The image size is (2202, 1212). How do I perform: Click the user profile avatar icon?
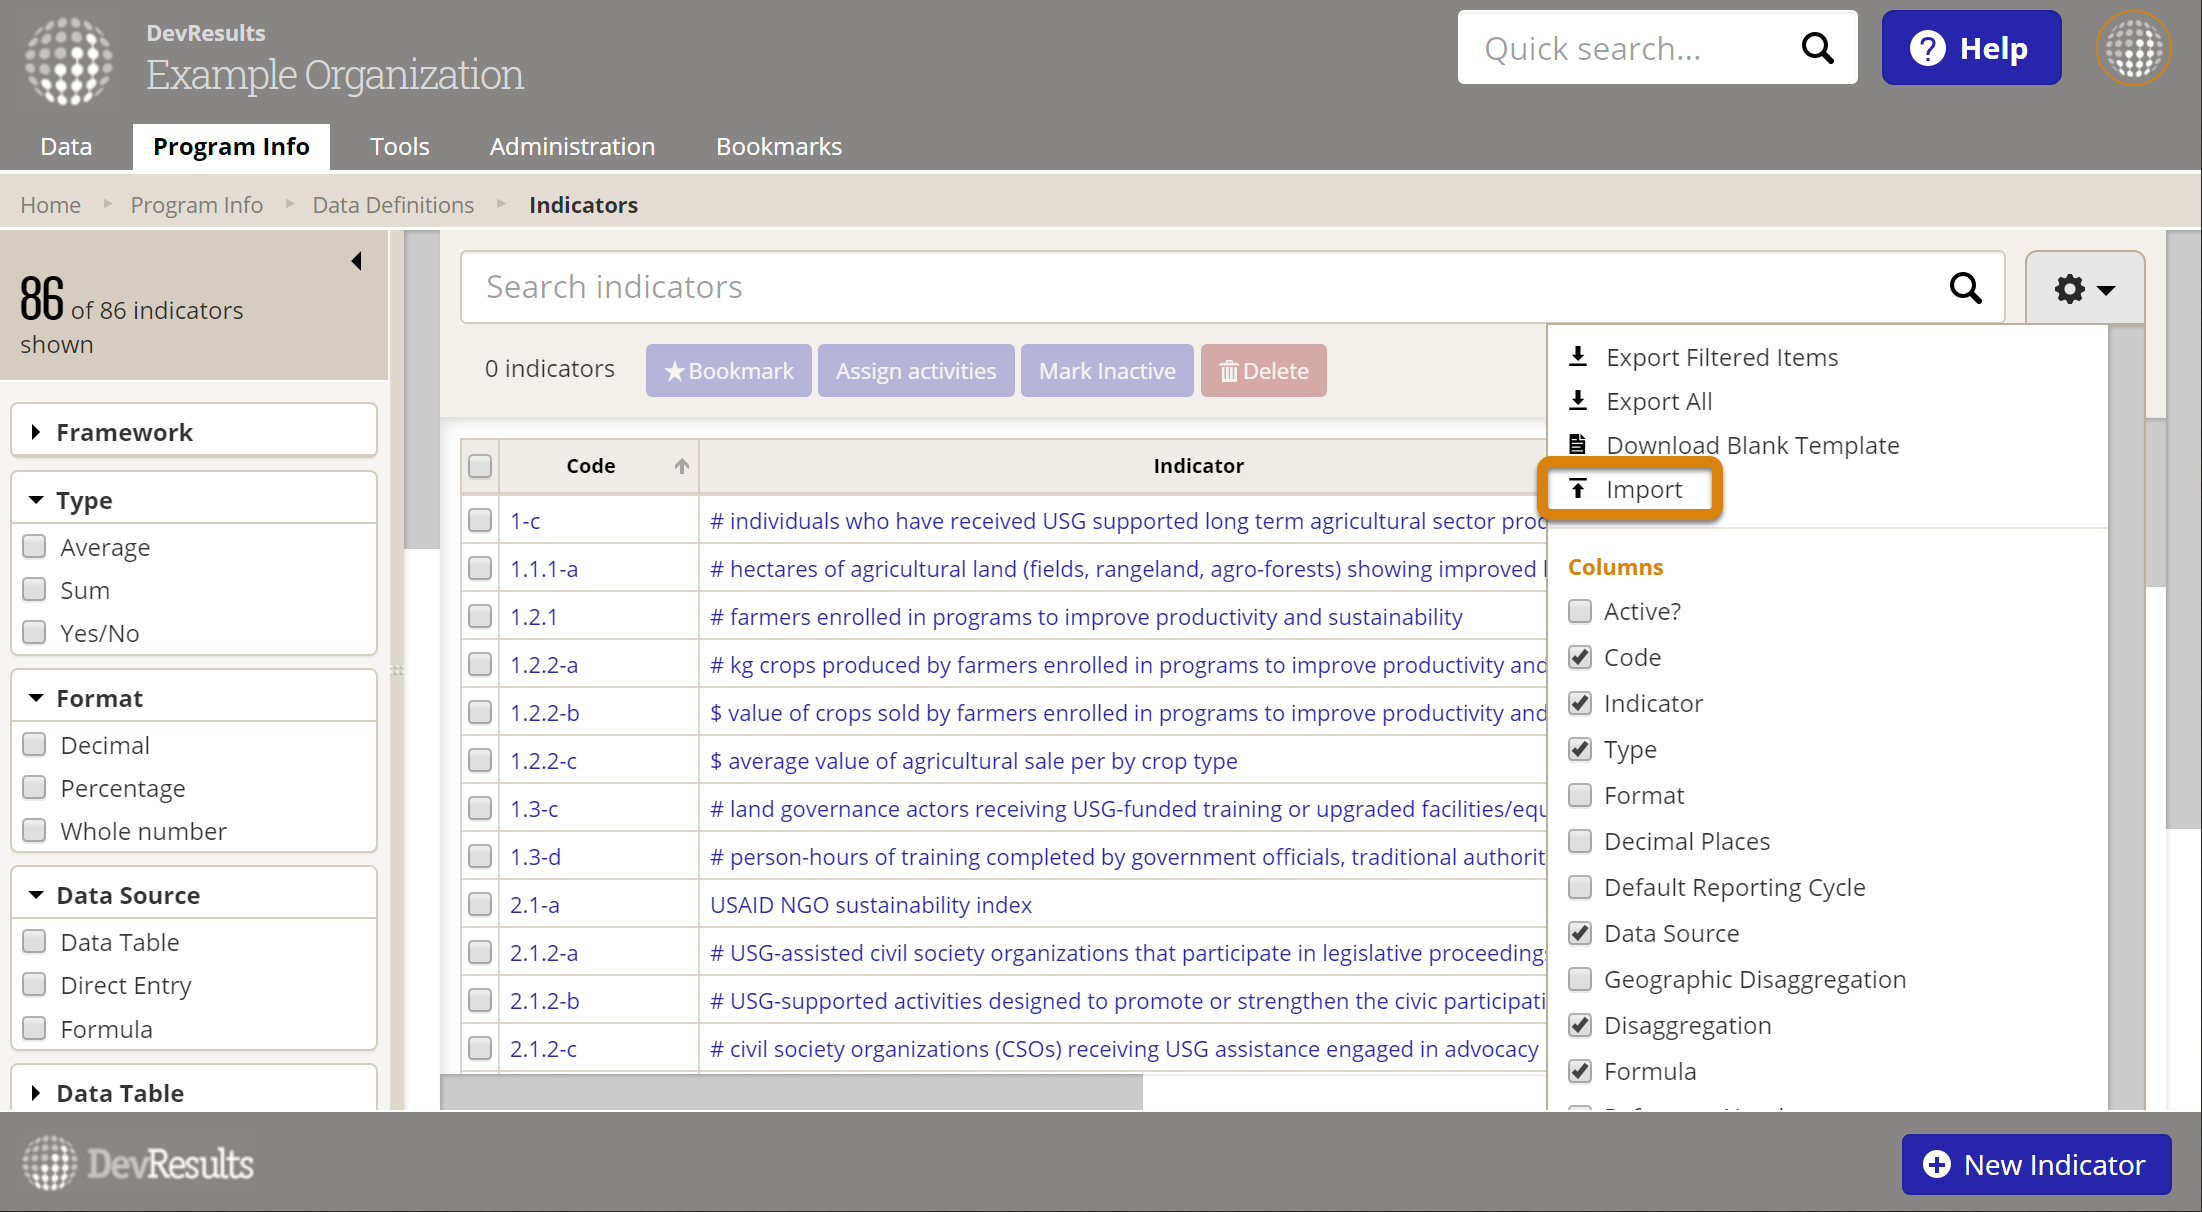(2133, 48)
